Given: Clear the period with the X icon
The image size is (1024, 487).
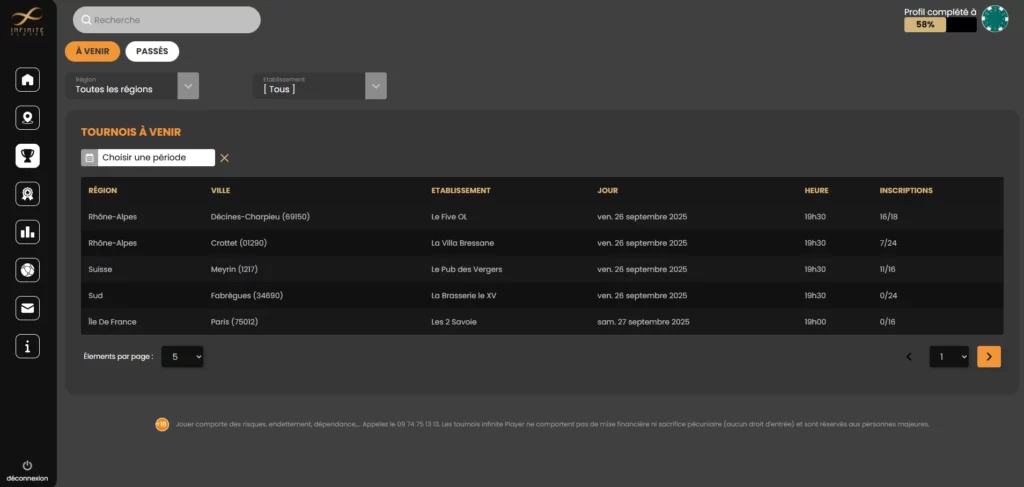Looking at the screenshot, I should coord(225,158).
